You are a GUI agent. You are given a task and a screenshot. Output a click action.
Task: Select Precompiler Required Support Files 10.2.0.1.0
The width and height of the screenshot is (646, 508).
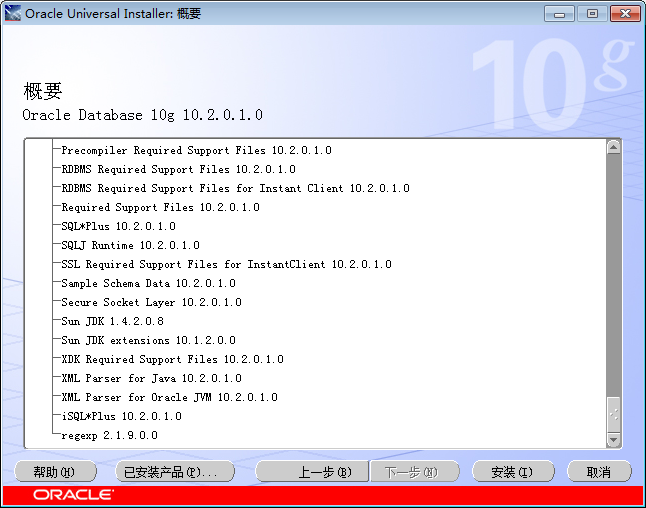click(197, 150)
